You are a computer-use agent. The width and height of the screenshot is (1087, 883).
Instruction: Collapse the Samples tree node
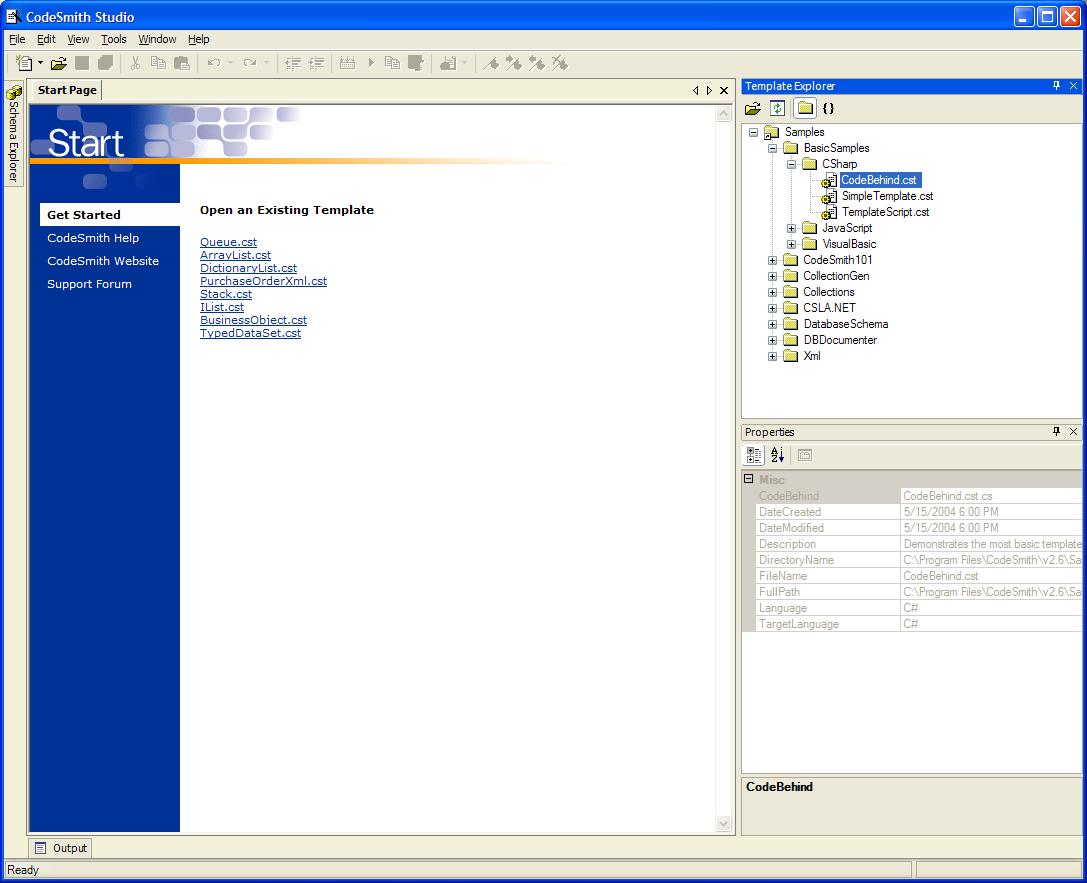[x=754, y=132]
